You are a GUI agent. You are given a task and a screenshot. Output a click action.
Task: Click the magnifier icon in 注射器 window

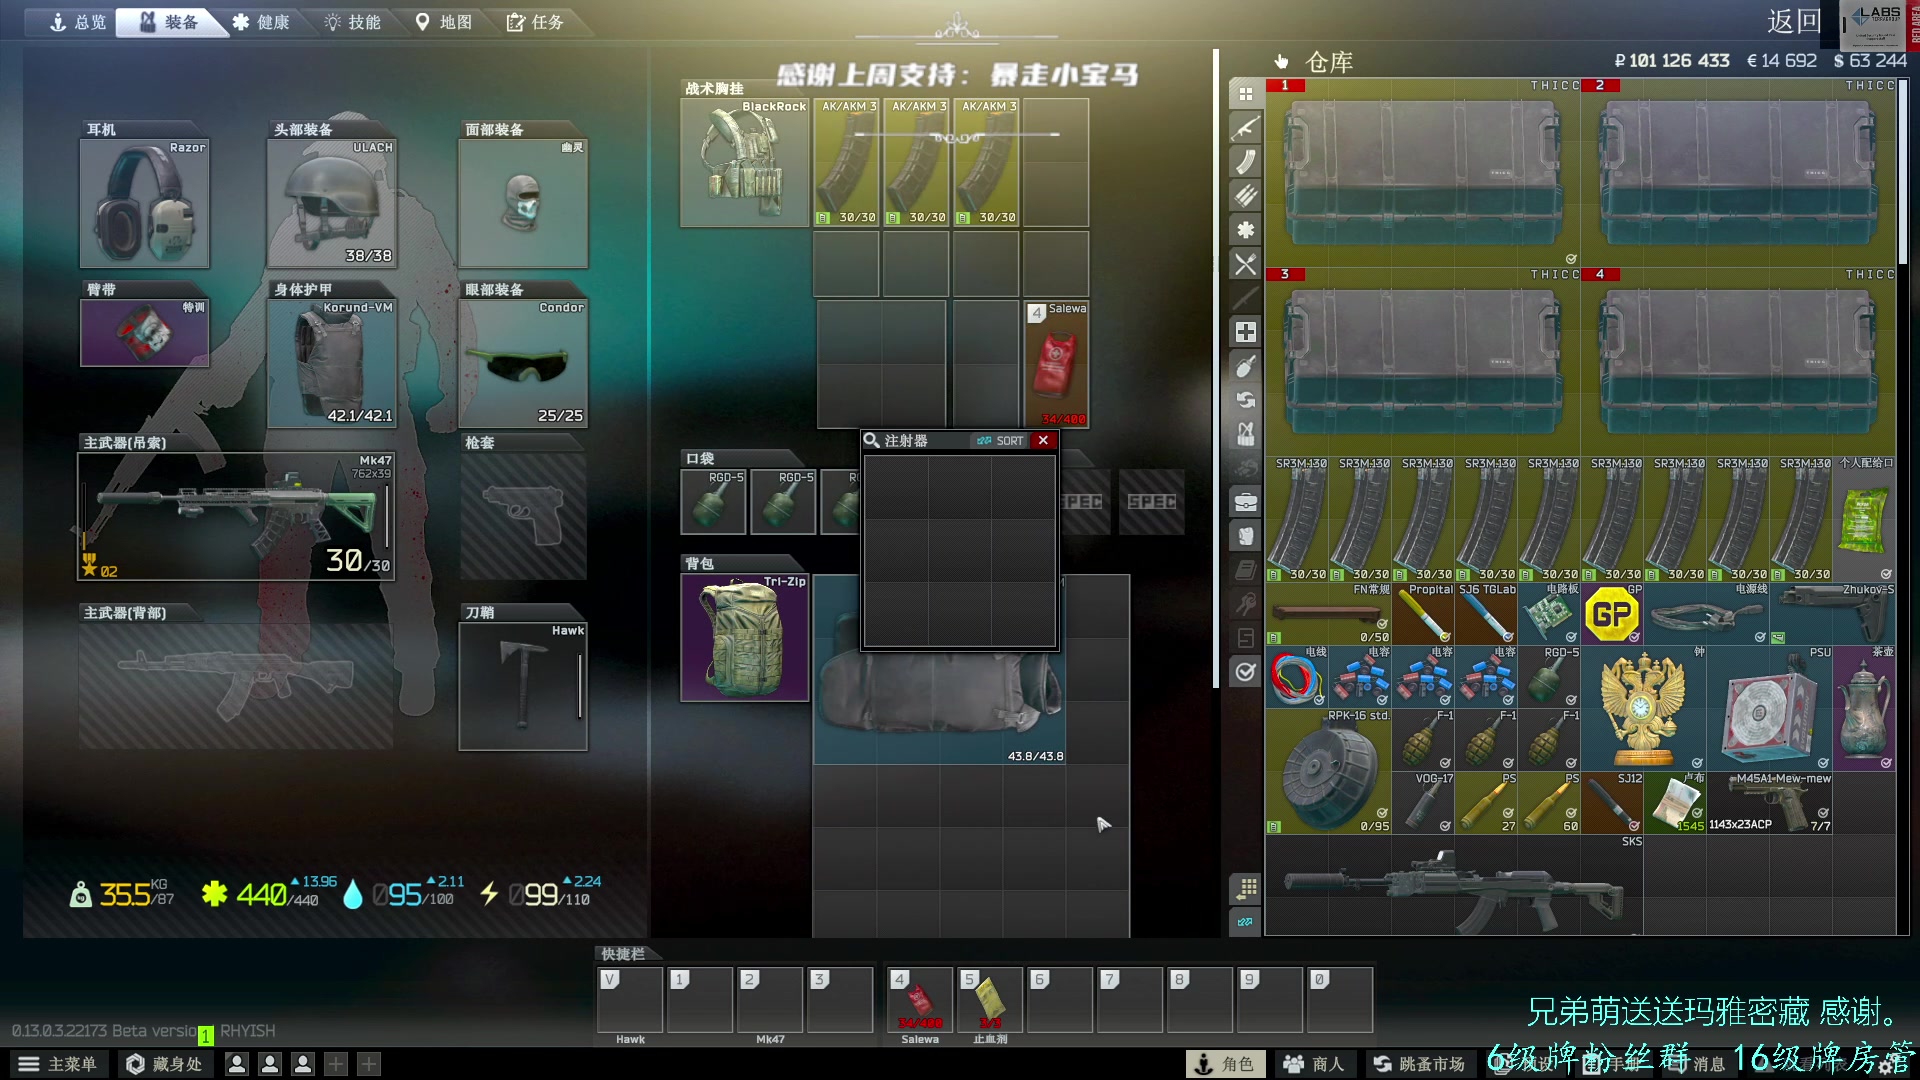(x=872, y=440)
